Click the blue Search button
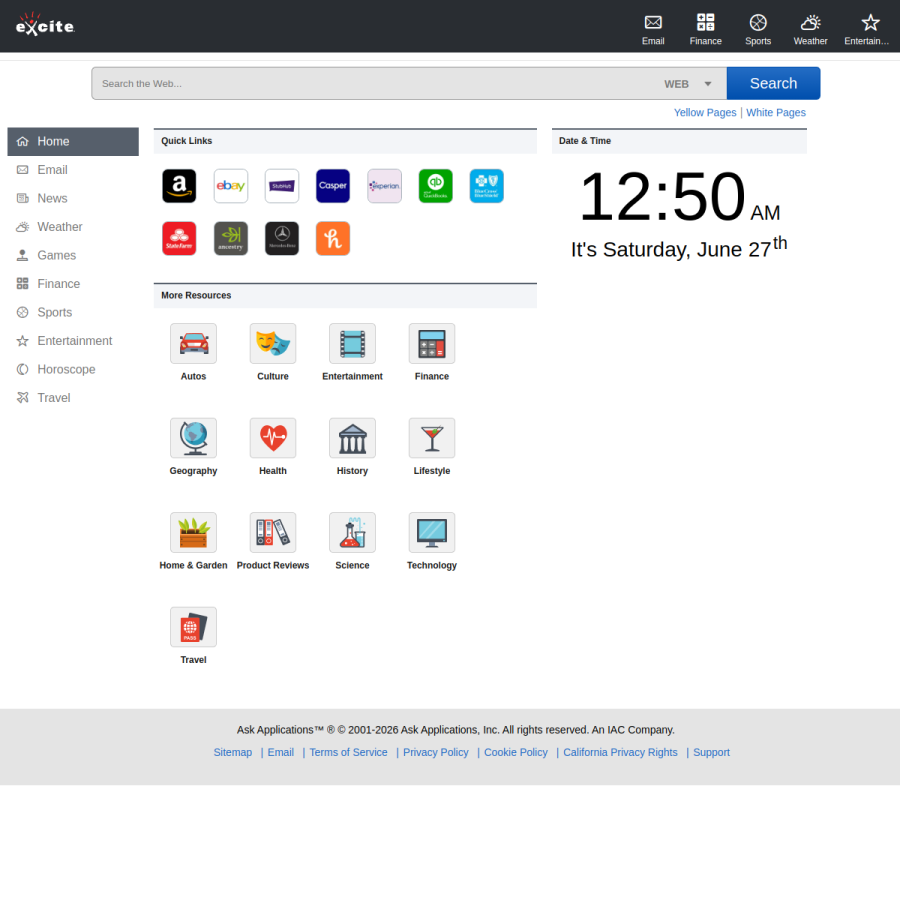Image resolution: width=900 pixels, height=900 pixels. 773,83
